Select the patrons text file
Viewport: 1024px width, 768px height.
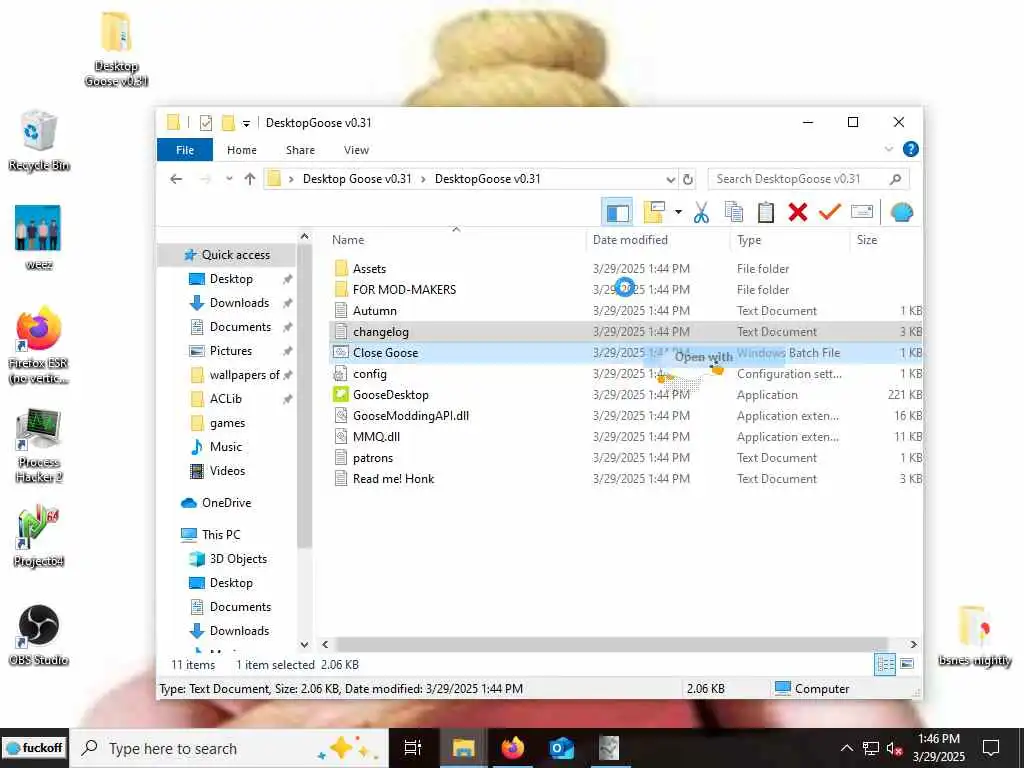pyautogui.click(x=626, y=458)
